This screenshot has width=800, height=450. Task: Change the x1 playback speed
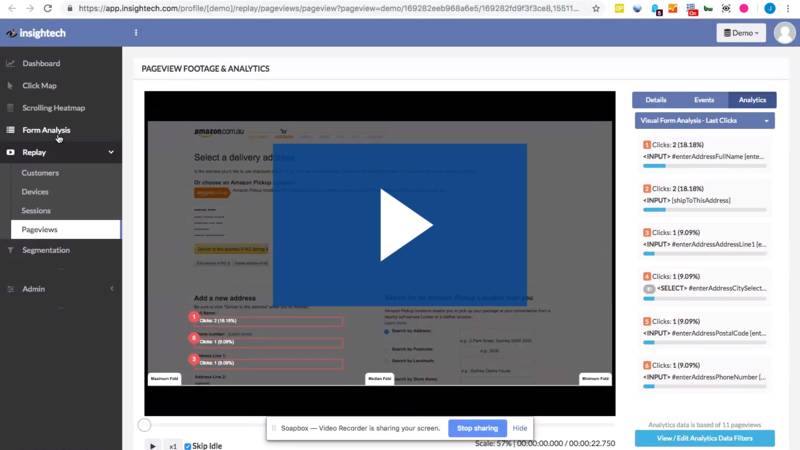coord(173,446)
